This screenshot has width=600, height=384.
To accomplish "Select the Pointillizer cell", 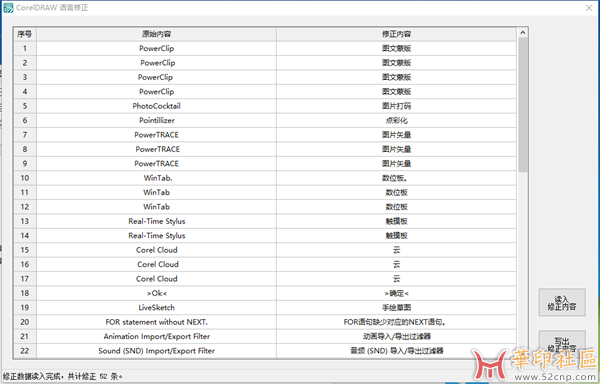I will pyautogui.click(x=156, y=120).
